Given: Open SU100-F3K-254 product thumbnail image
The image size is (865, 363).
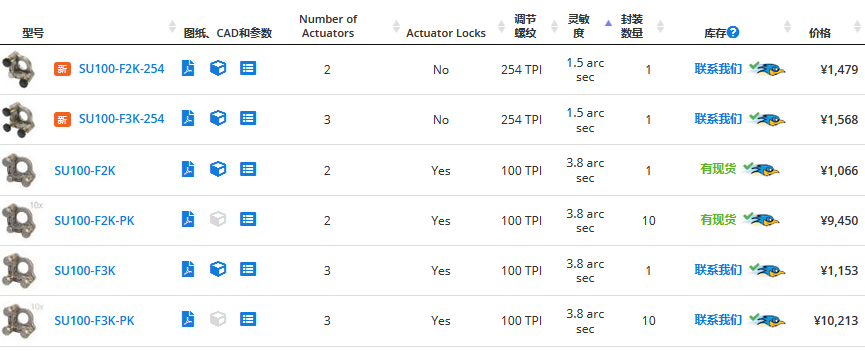Looking at the screenshot, I should click(18, 119).
